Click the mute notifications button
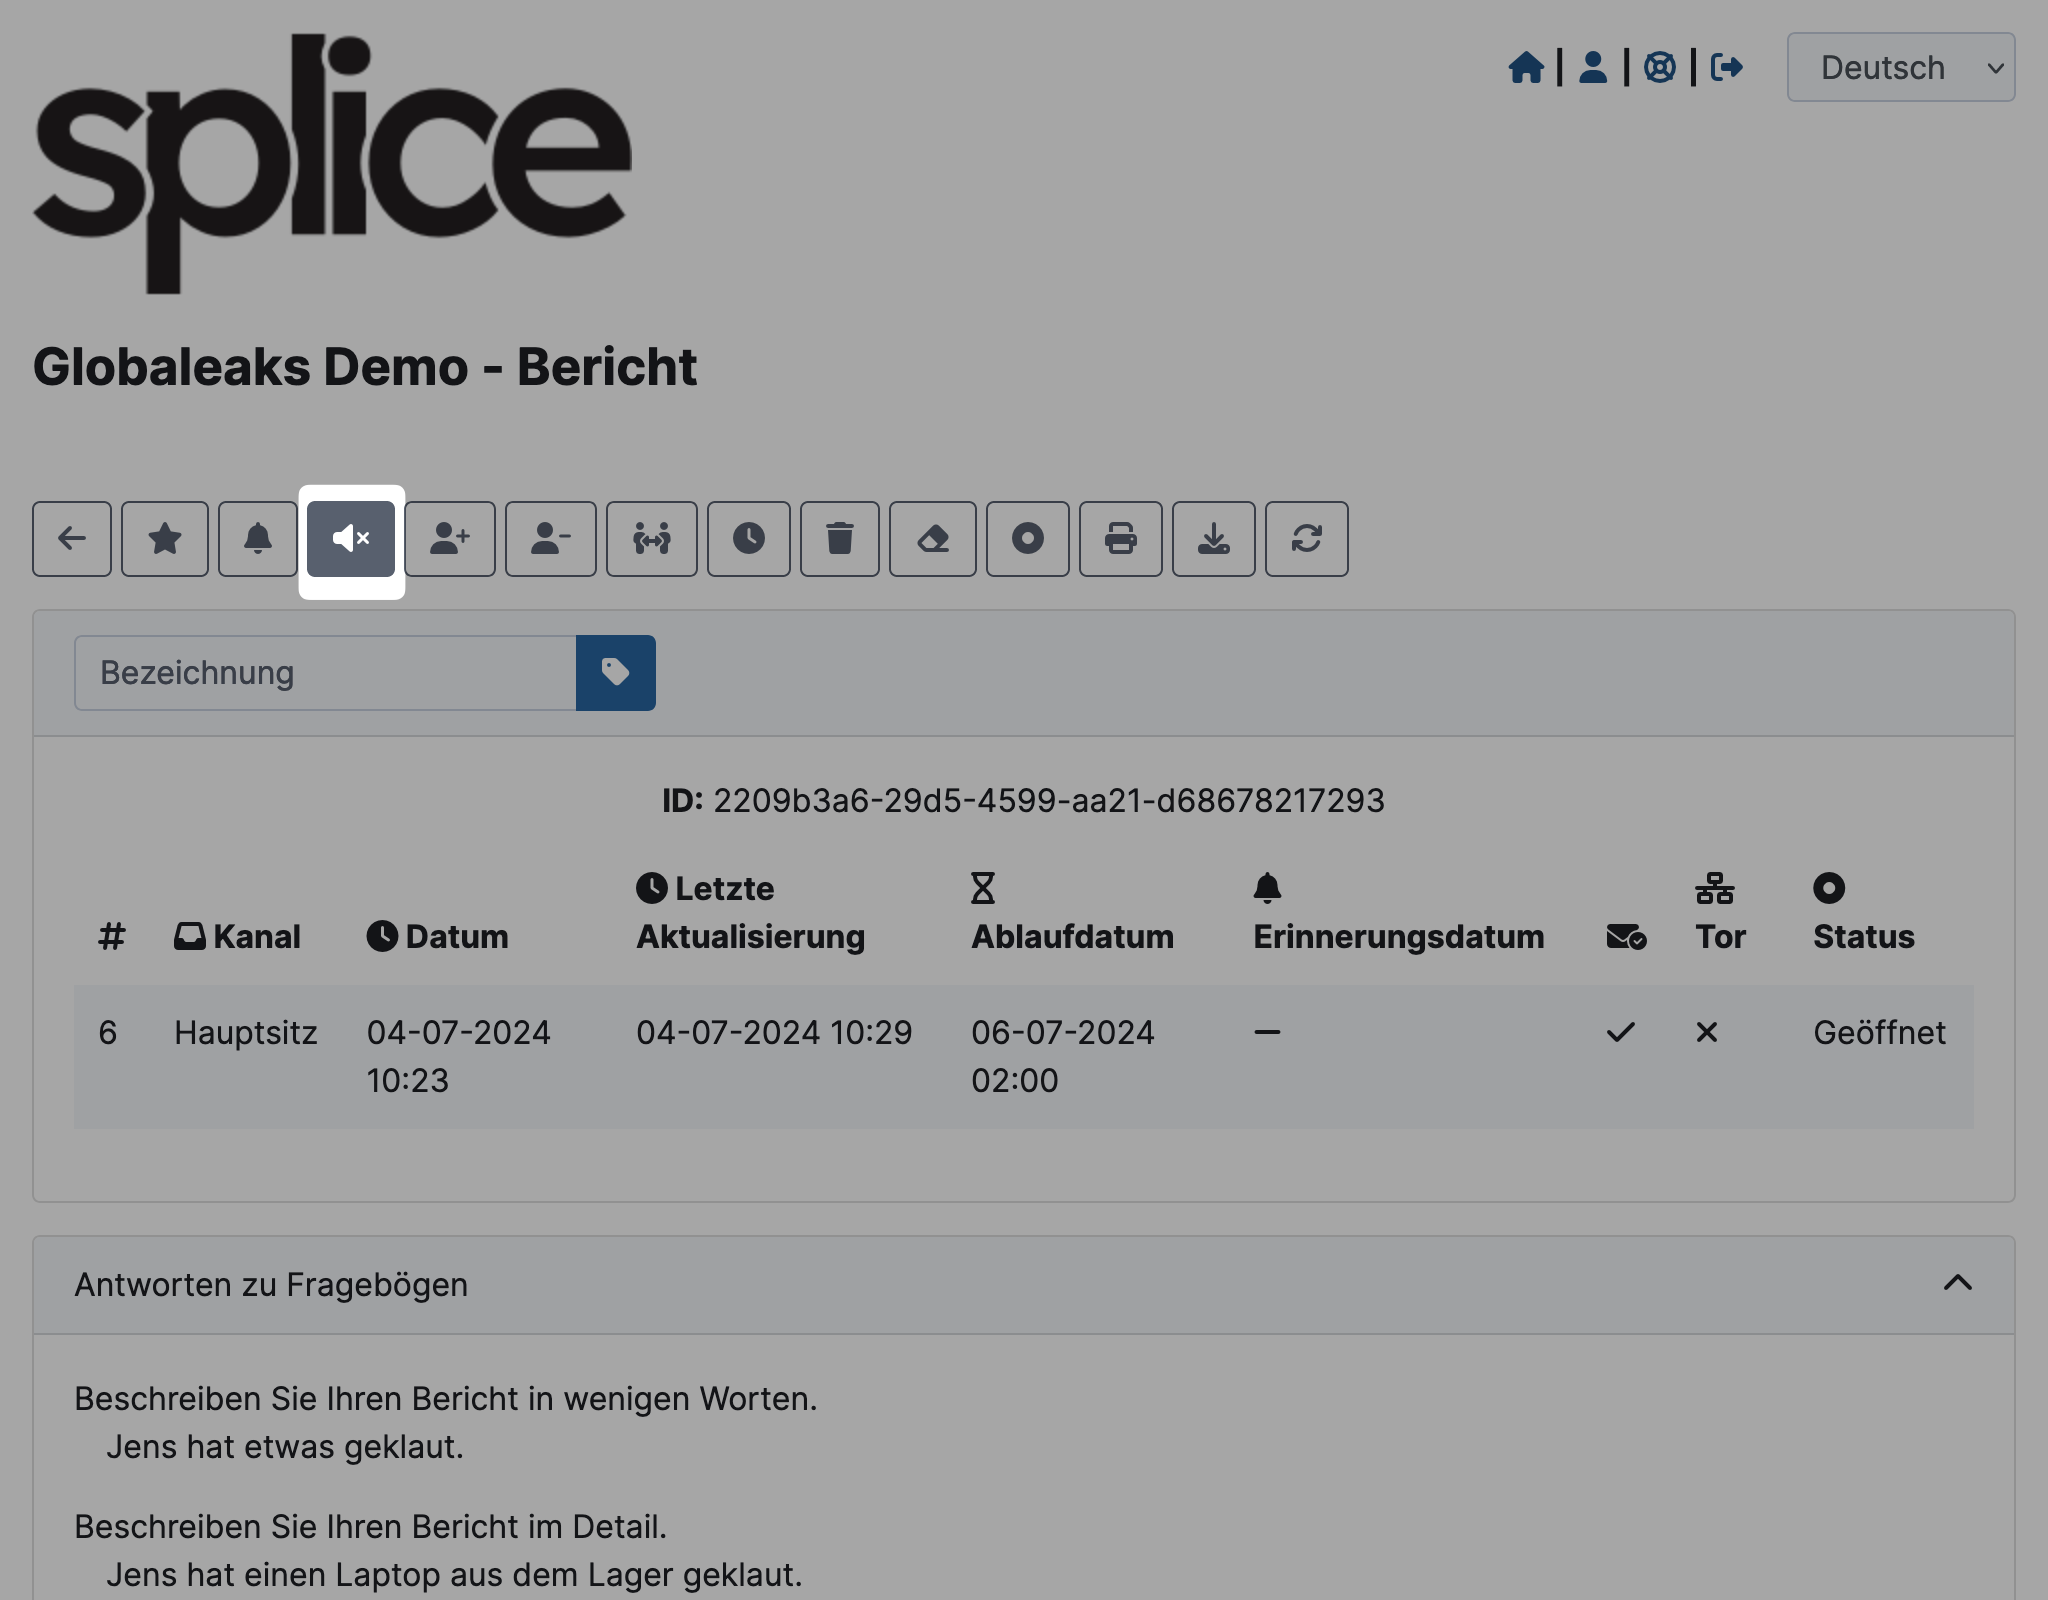Viewport: 2048px width, 1600px height. (351, 537)
